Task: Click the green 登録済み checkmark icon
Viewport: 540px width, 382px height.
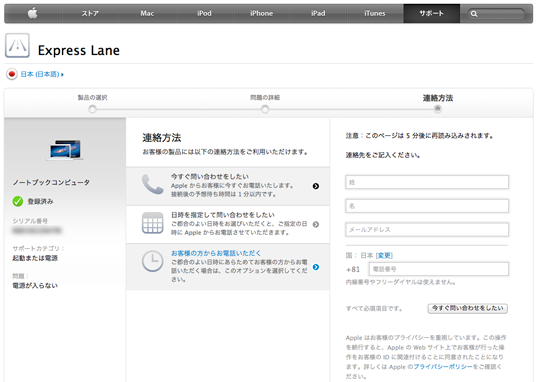Action: [18, 201]
